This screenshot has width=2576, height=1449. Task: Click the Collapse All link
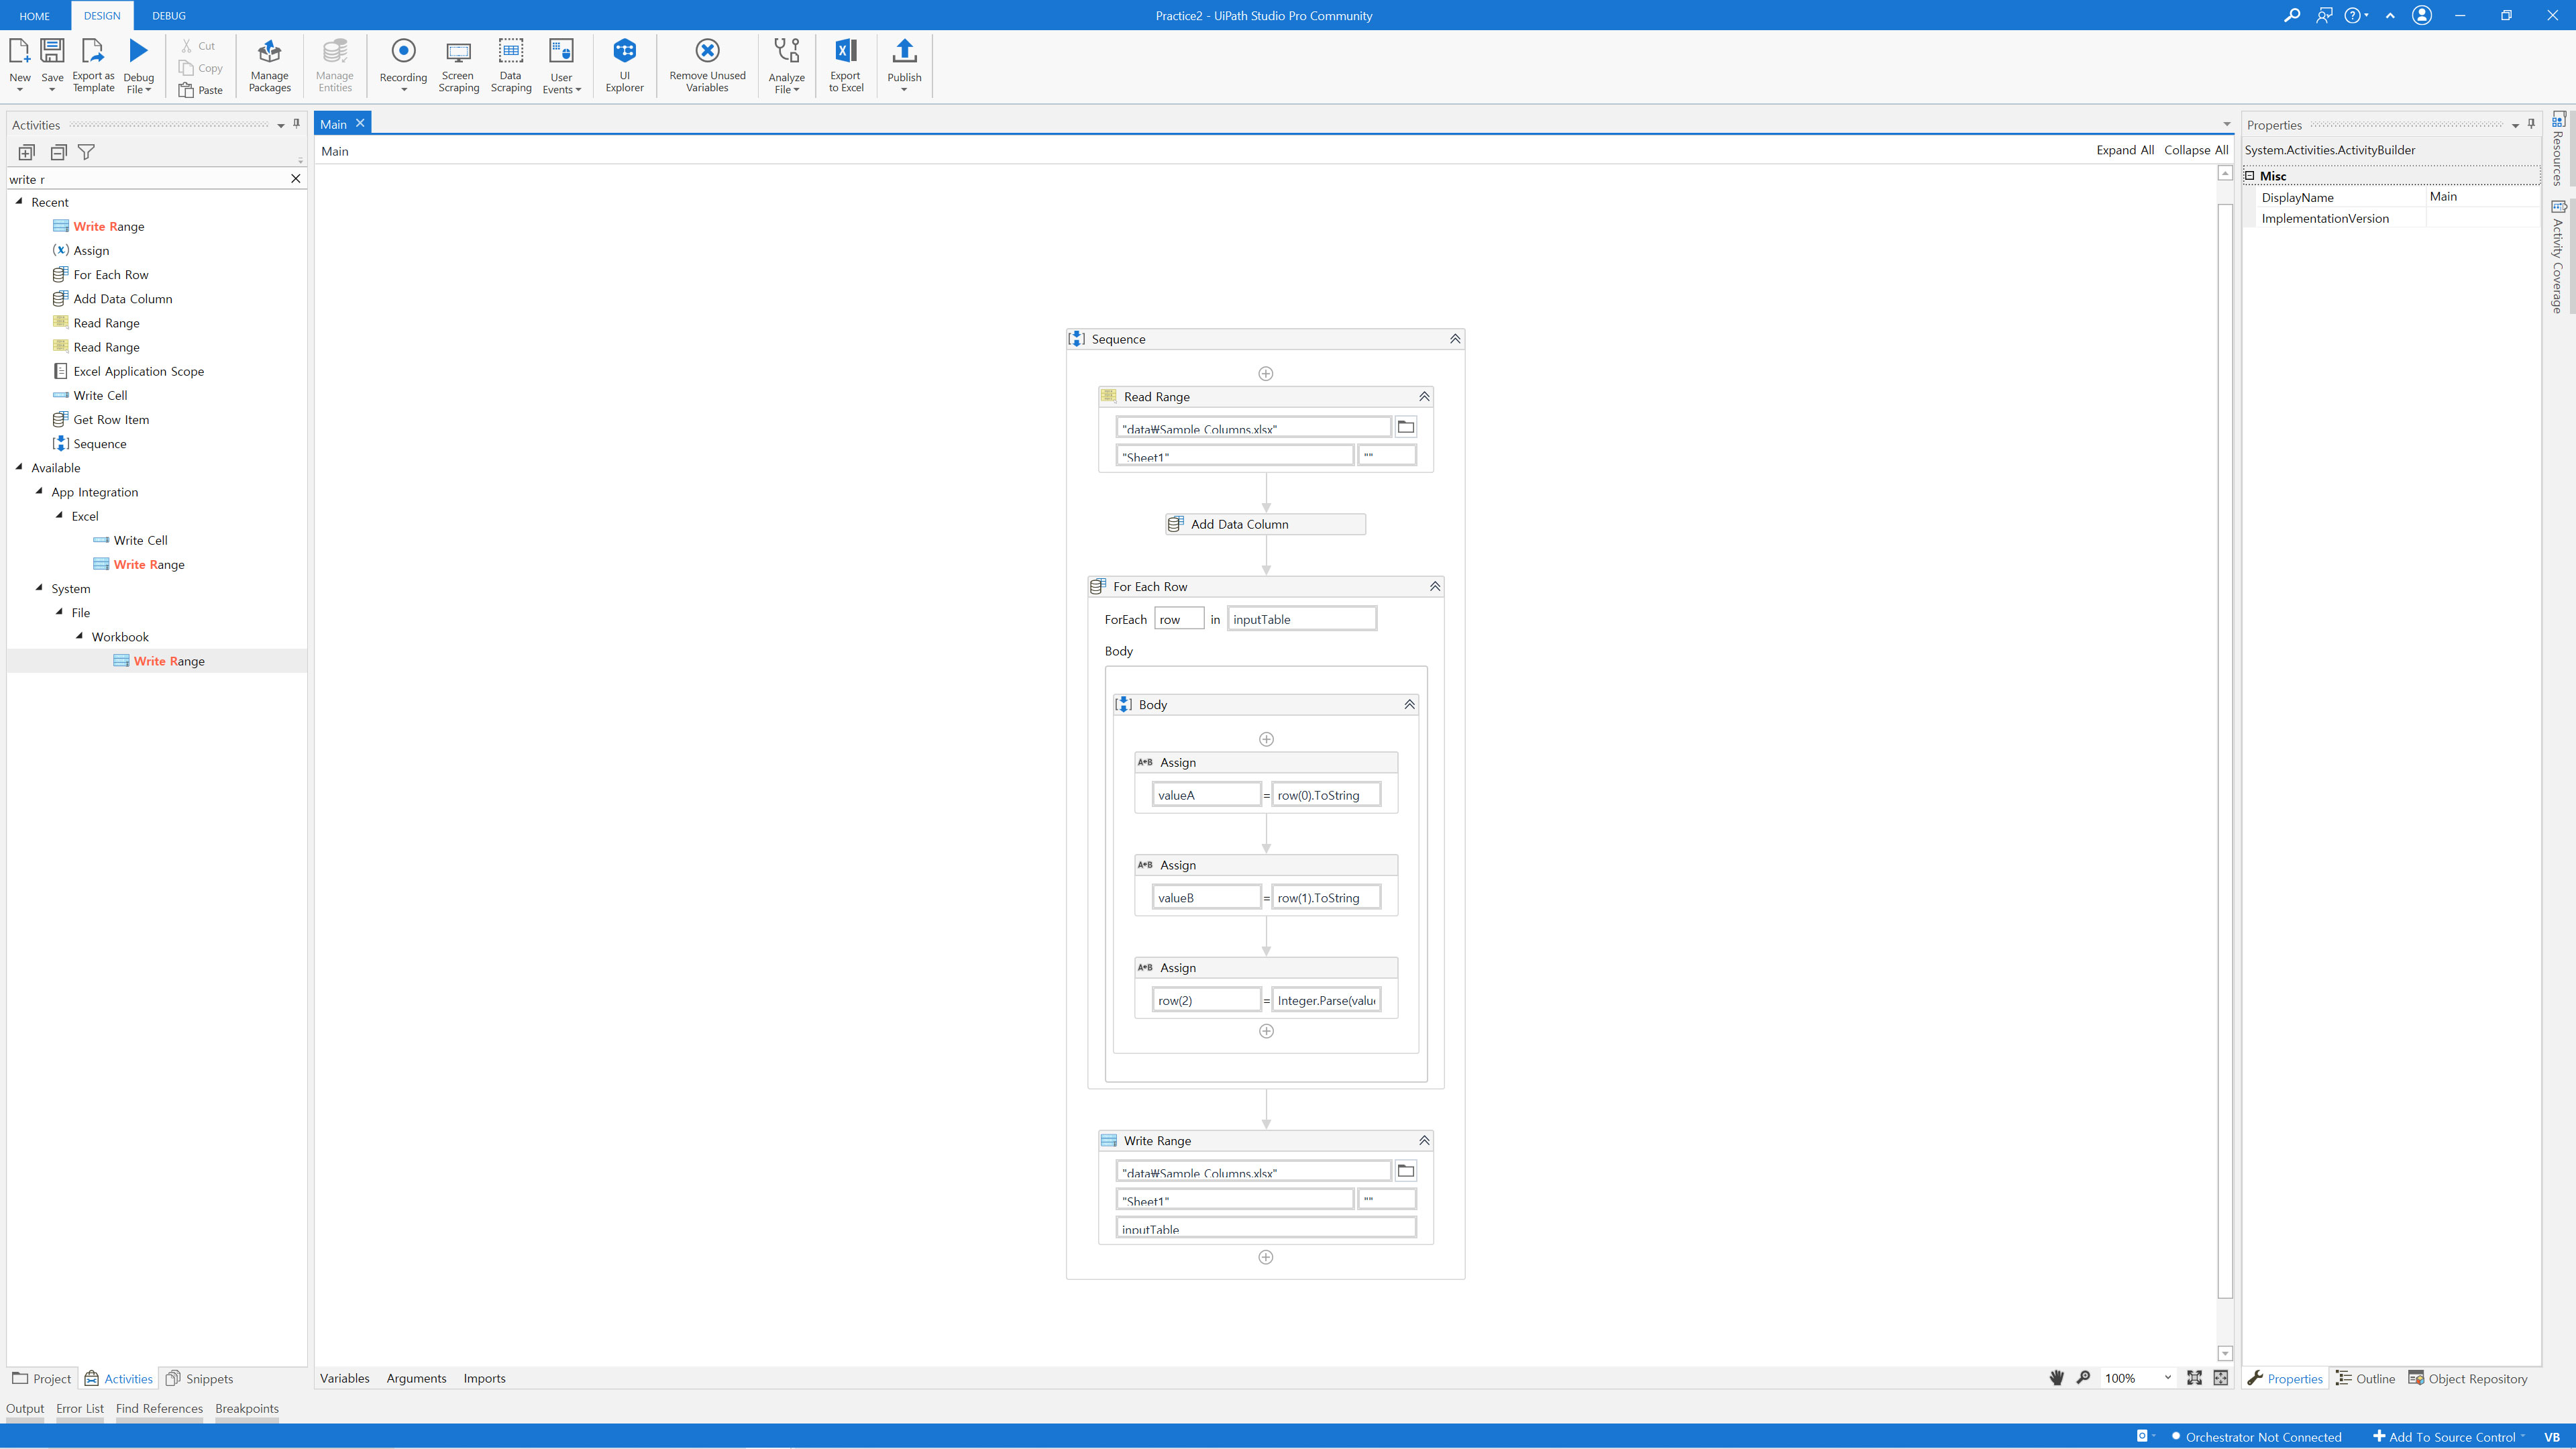tap(2195, 150)
